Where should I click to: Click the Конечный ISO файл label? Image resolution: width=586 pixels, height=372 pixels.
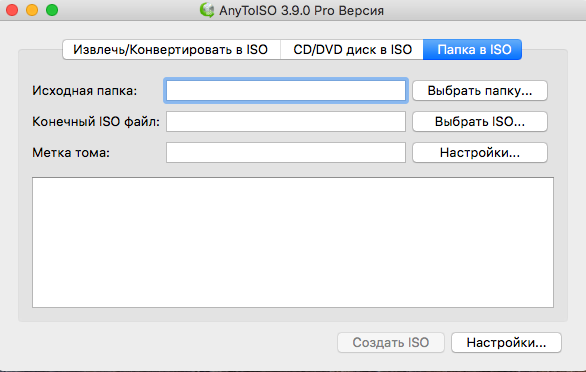pyautogui.click(x=96, y=122)
